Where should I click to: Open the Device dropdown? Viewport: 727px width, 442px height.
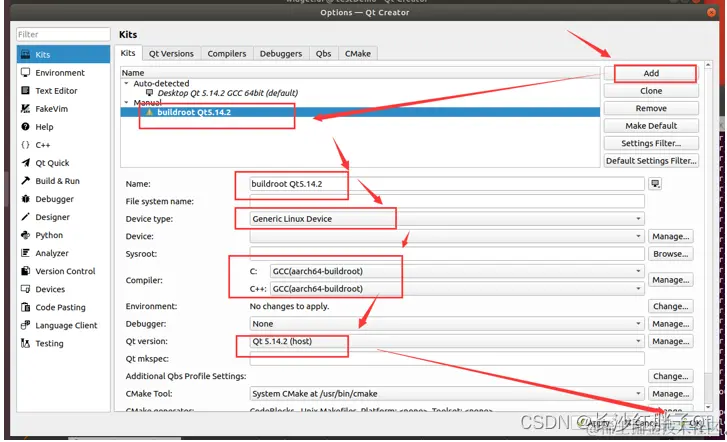447,236
